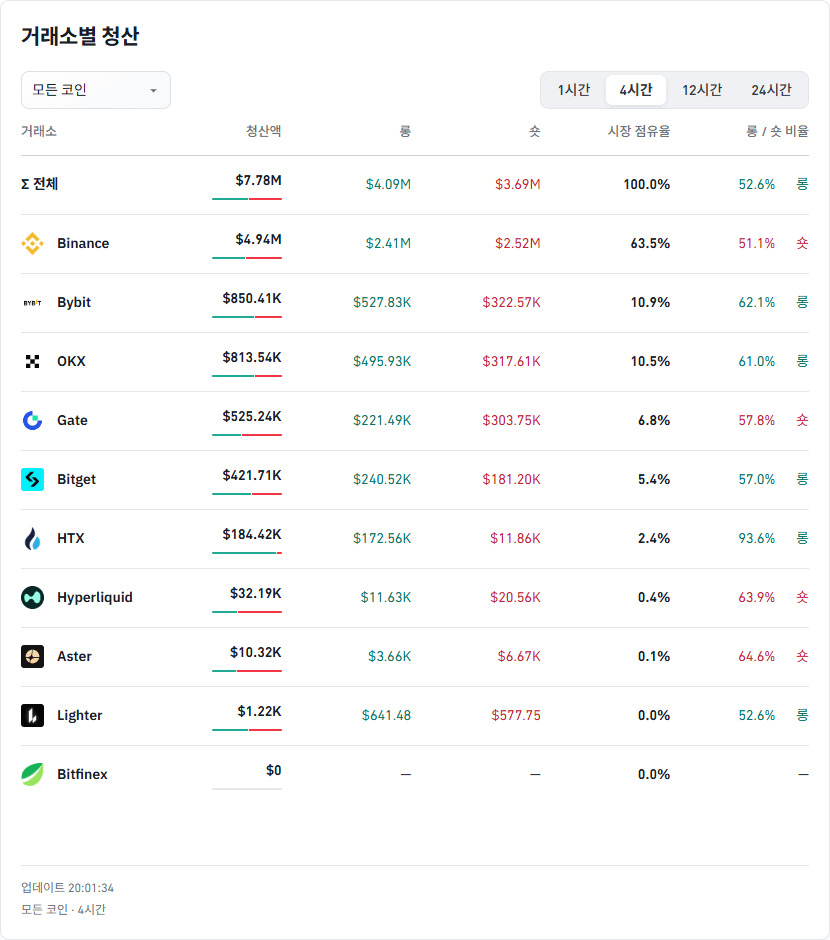Click Binance market share 63.5%
The image size is (830, 940).
click(650, 243)
